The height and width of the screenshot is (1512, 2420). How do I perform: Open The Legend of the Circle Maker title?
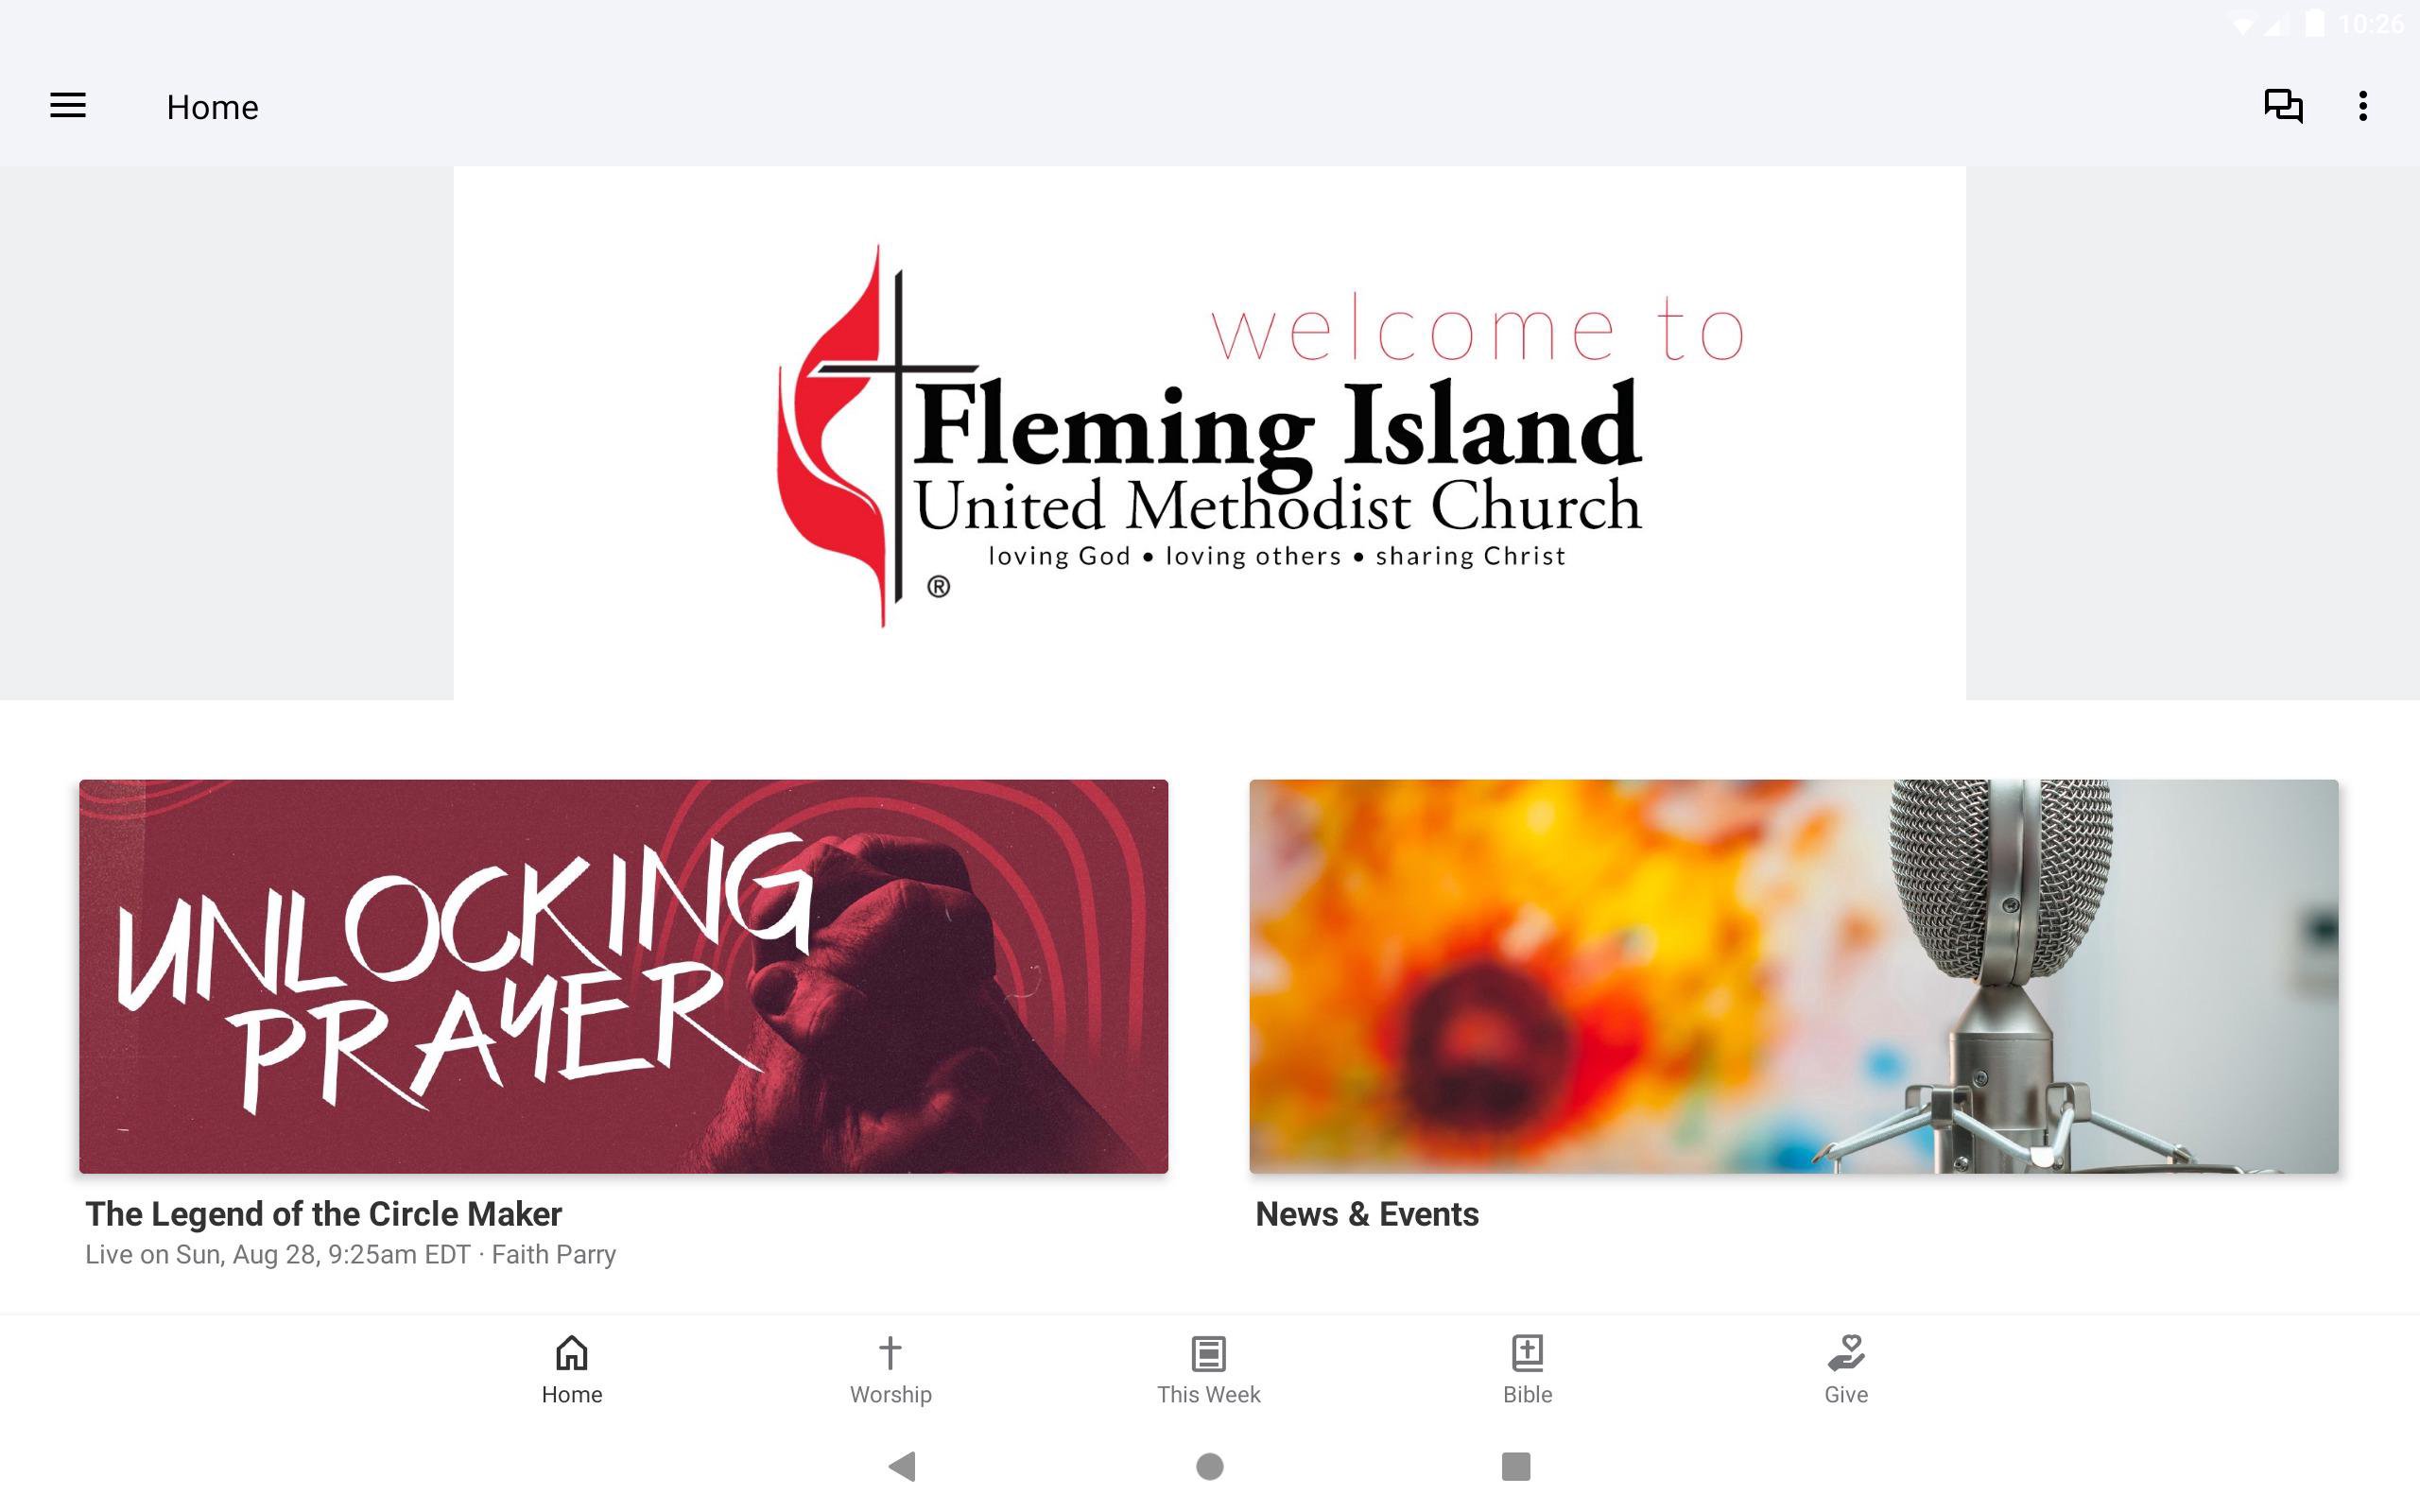tap(323, 1214)
